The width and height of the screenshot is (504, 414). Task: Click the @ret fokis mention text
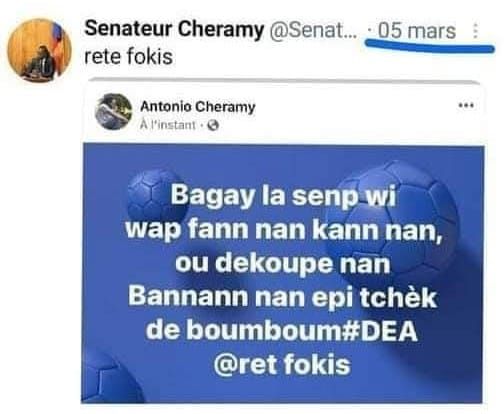282,365
